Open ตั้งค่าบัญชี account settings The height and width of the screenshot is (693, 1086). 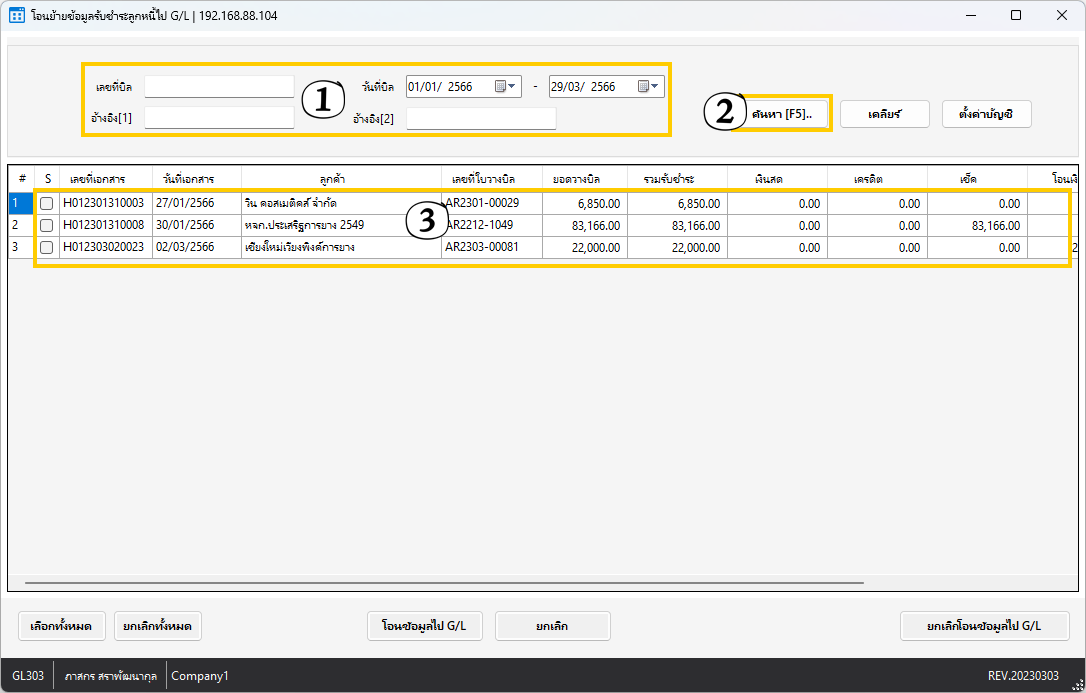tap(986, 114)
